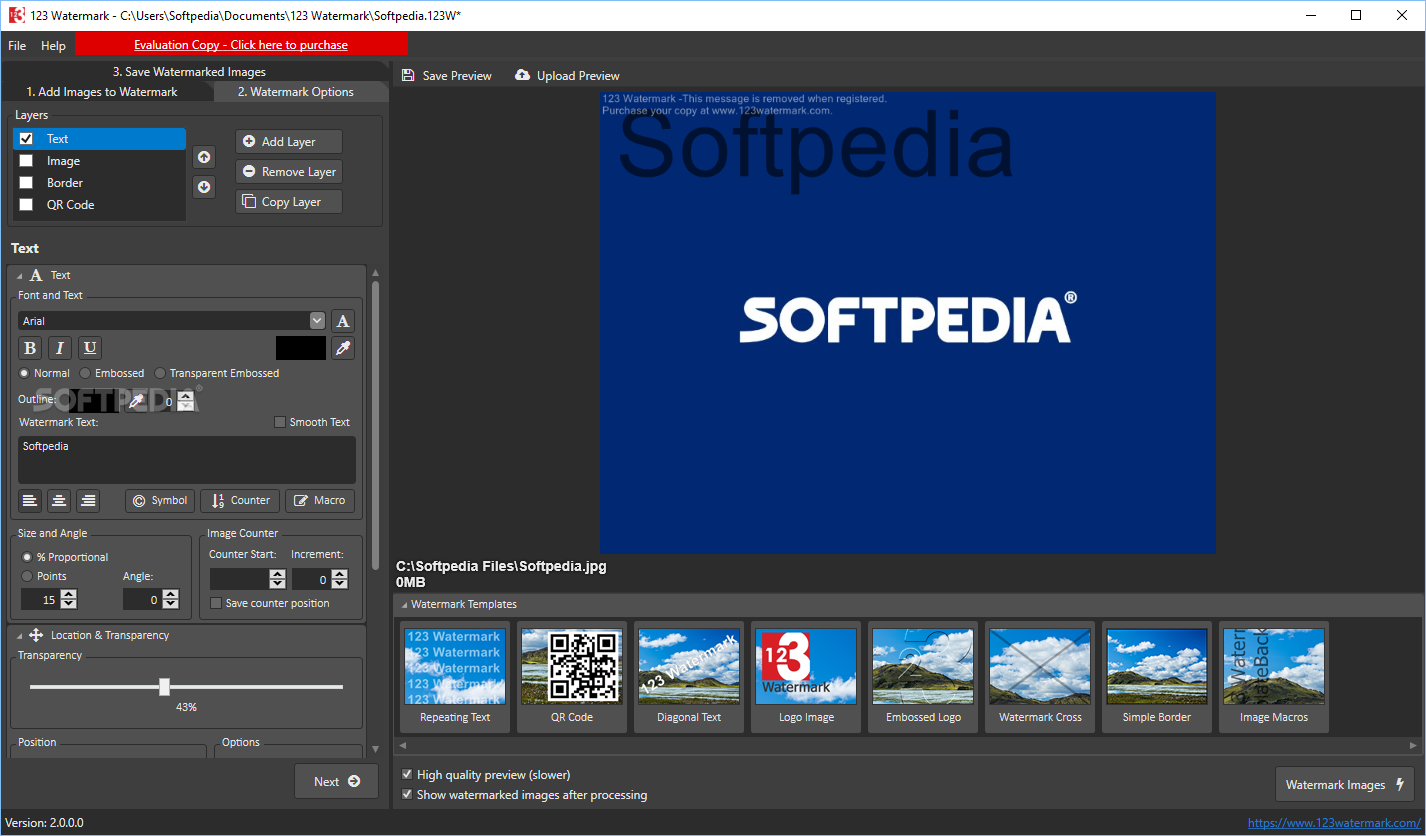
Task: Check Save counter position
Action: point(216,603)
